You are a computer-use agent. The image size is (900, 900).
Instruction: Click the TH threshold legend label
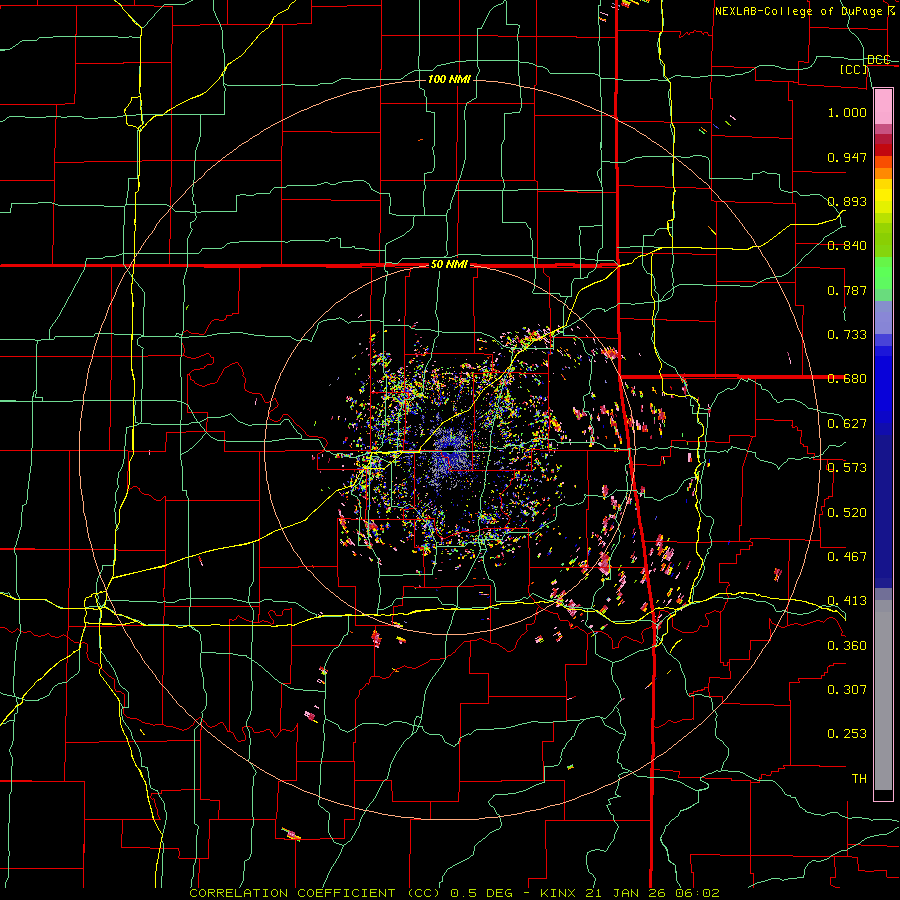click(x=859, y=778)
